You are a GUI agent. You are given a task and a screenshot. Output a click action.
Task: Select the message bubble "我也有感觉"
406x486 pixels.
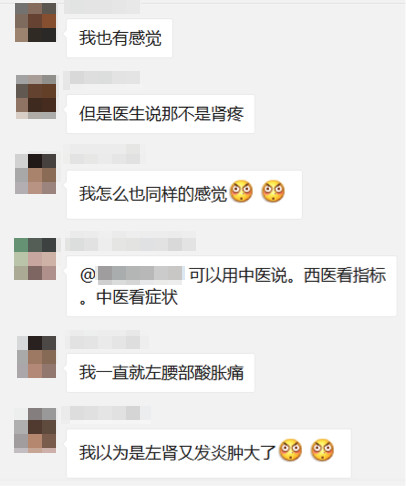pyautogui.click(x=119, y=38)
